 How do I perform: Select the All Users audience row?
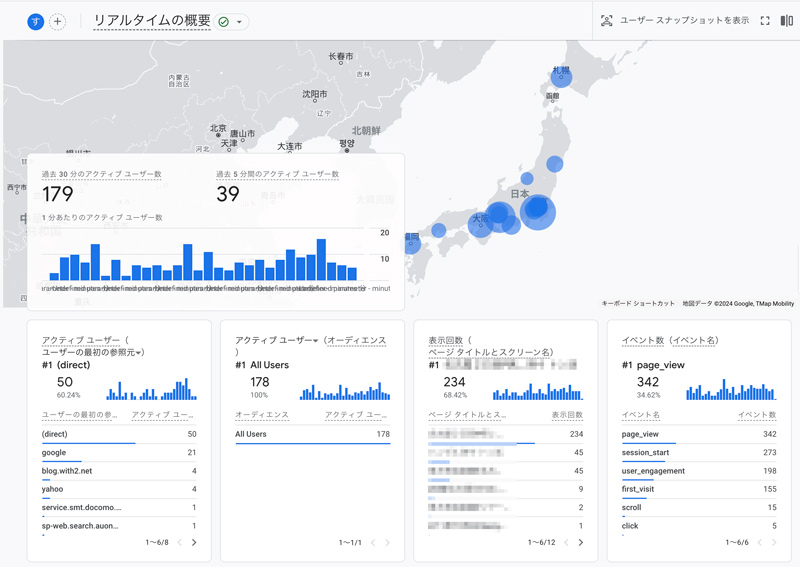[x=313, y=434]
